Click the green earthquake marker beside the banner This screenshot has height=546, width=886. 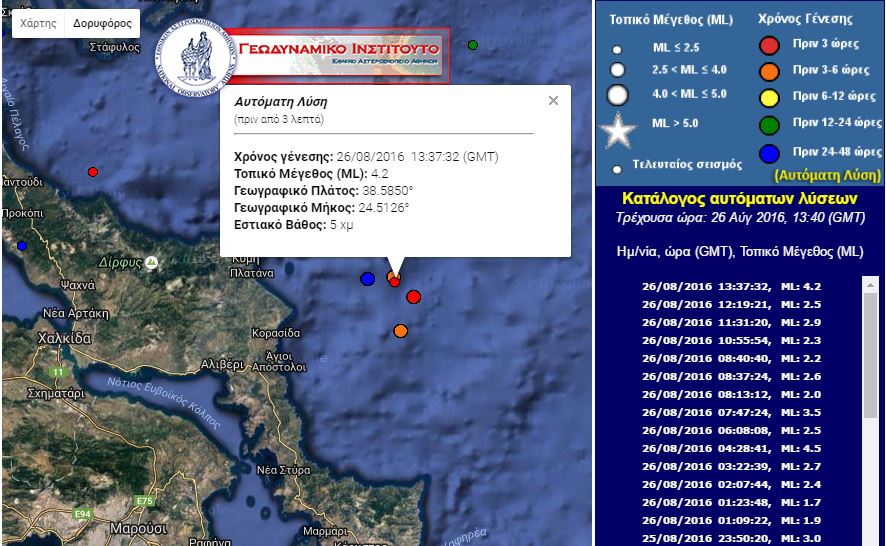(x=473, y=45)
